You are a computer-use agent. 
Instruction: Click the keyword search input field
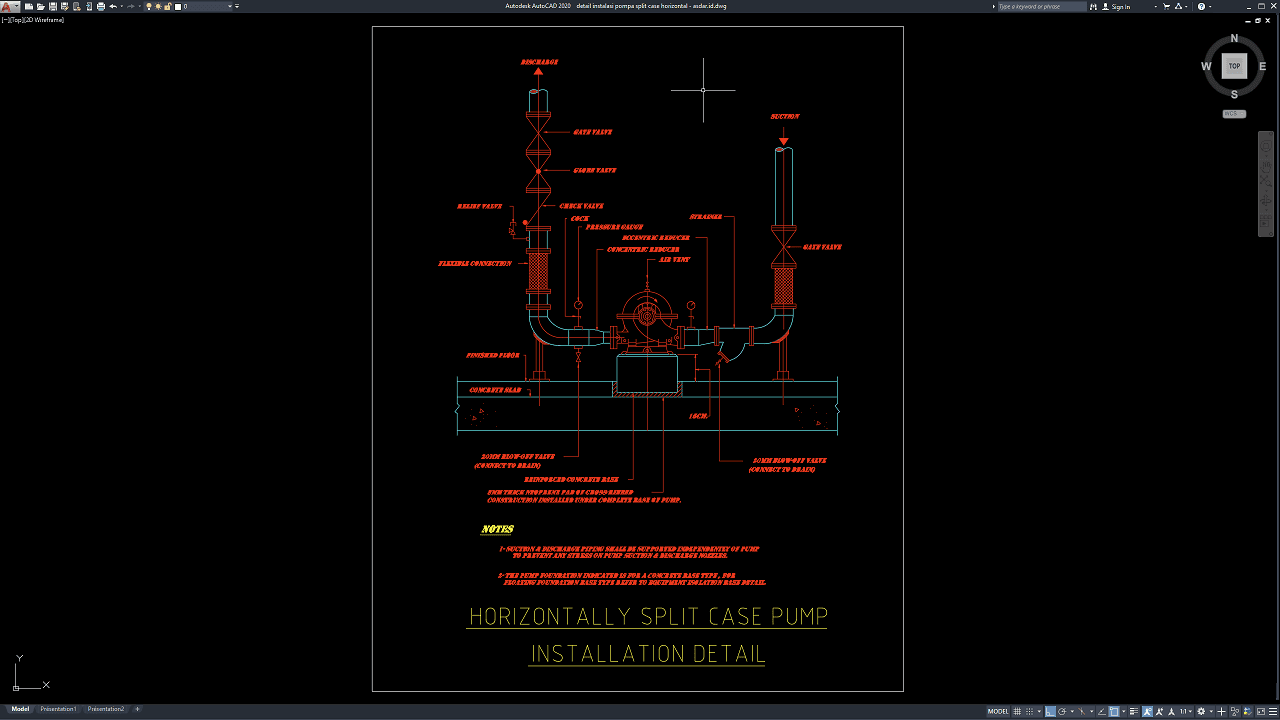pyautogui.click(x=1041, y=6)
